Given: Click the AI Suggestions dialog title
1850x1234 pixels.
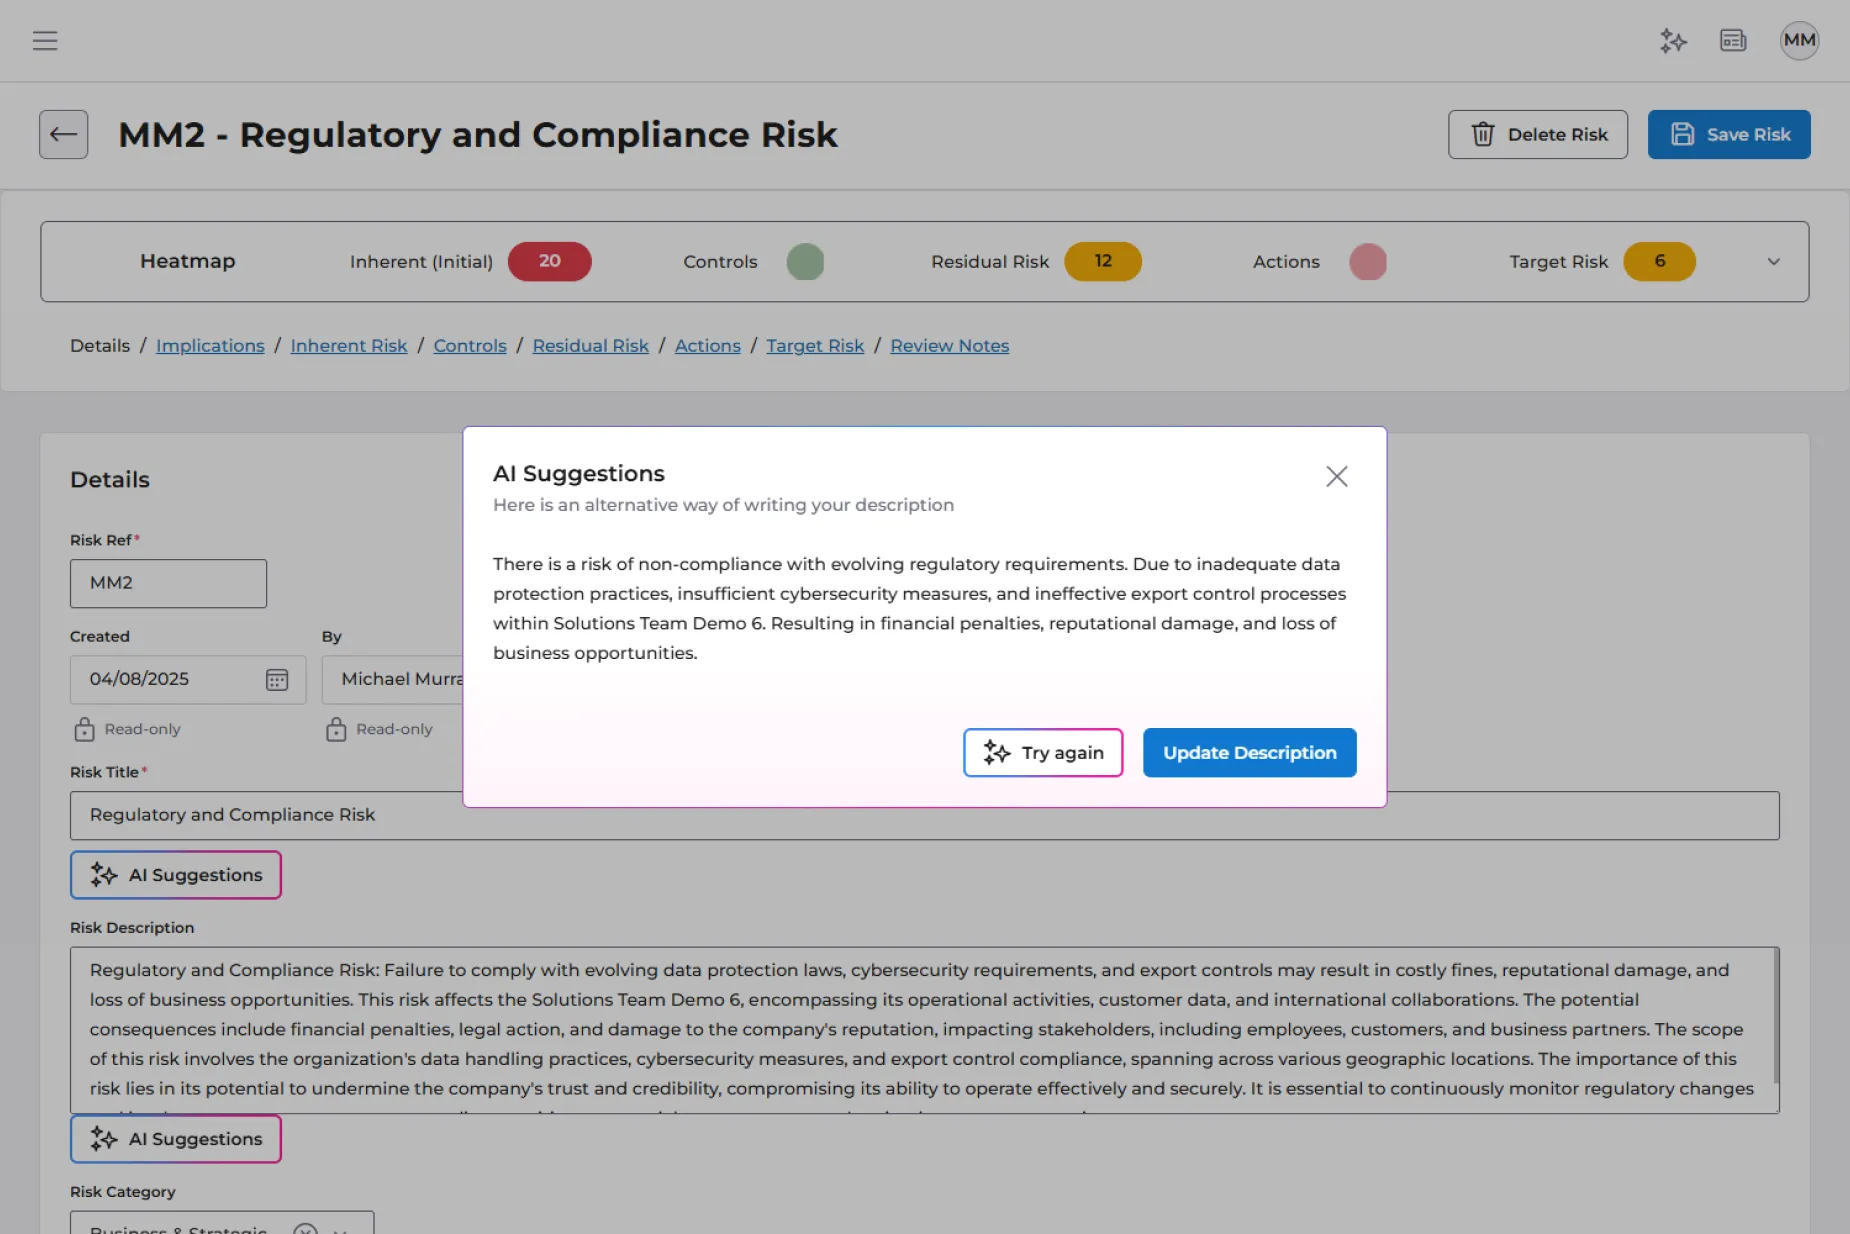Looking at the screenshot, I should point(579,474).
